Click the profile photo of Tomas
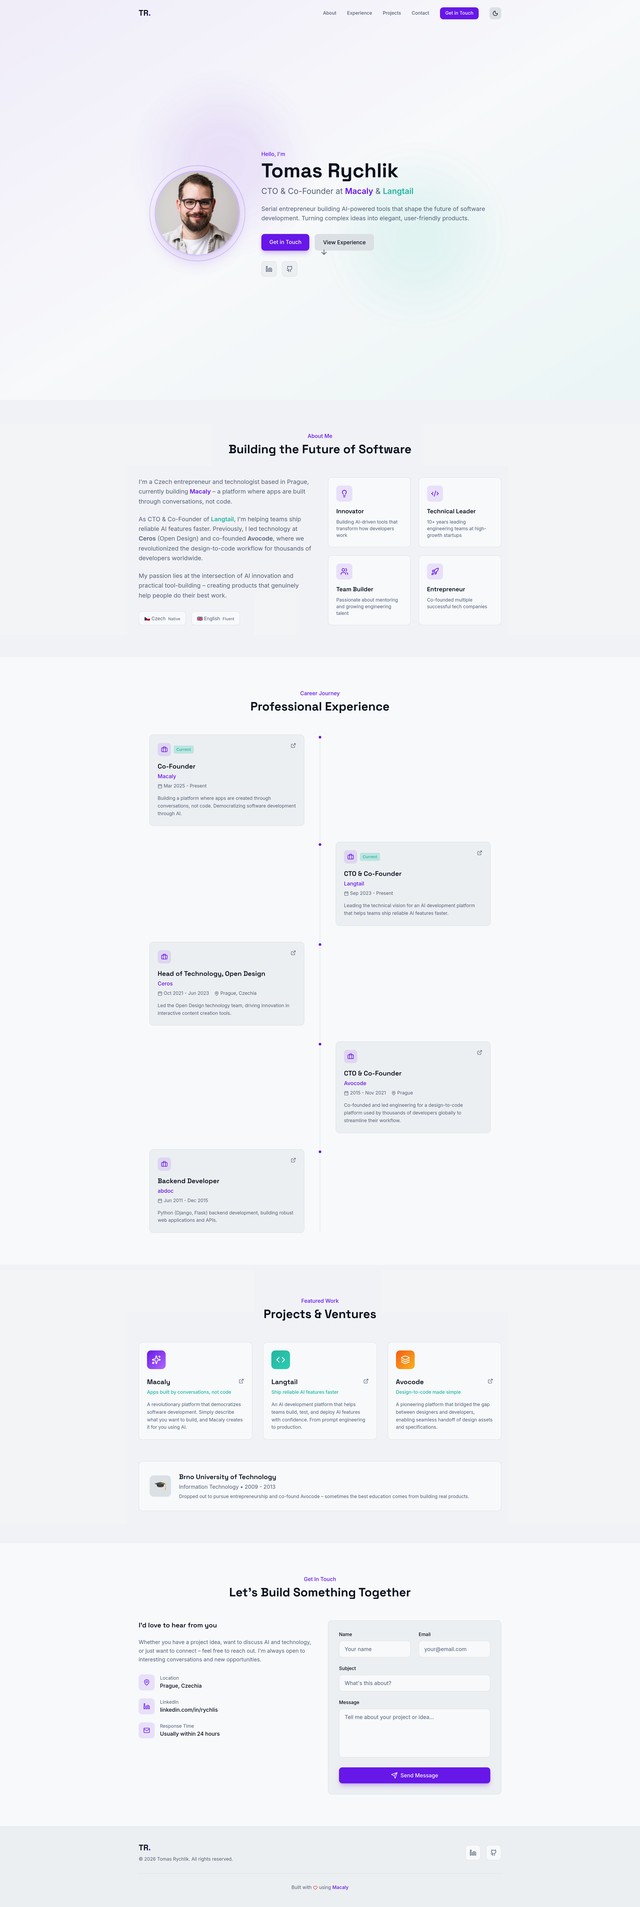 [x=197, y=213]
